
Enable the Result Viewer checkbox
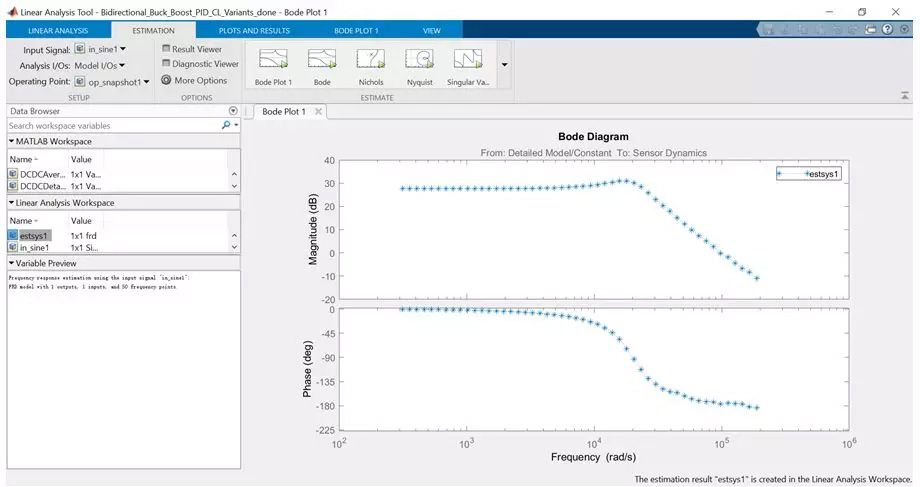click(166, 48)
